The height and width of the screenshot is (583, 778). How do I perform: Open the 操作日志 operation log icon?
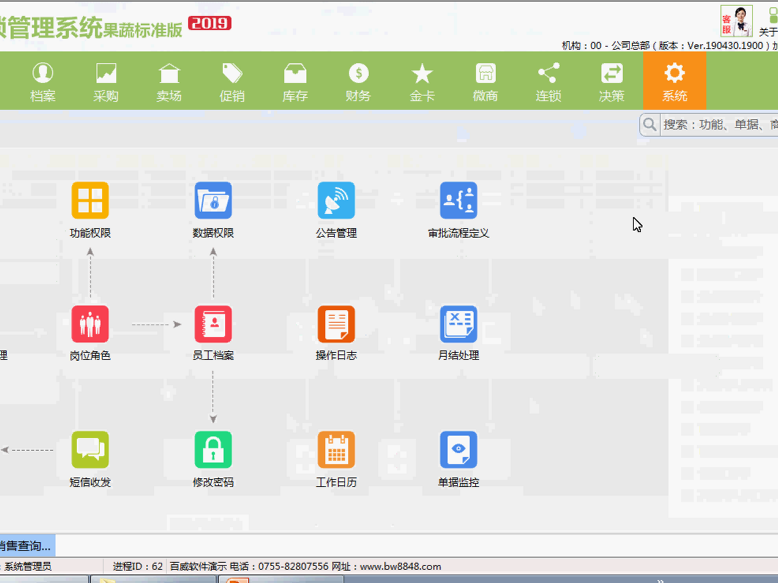336,324
